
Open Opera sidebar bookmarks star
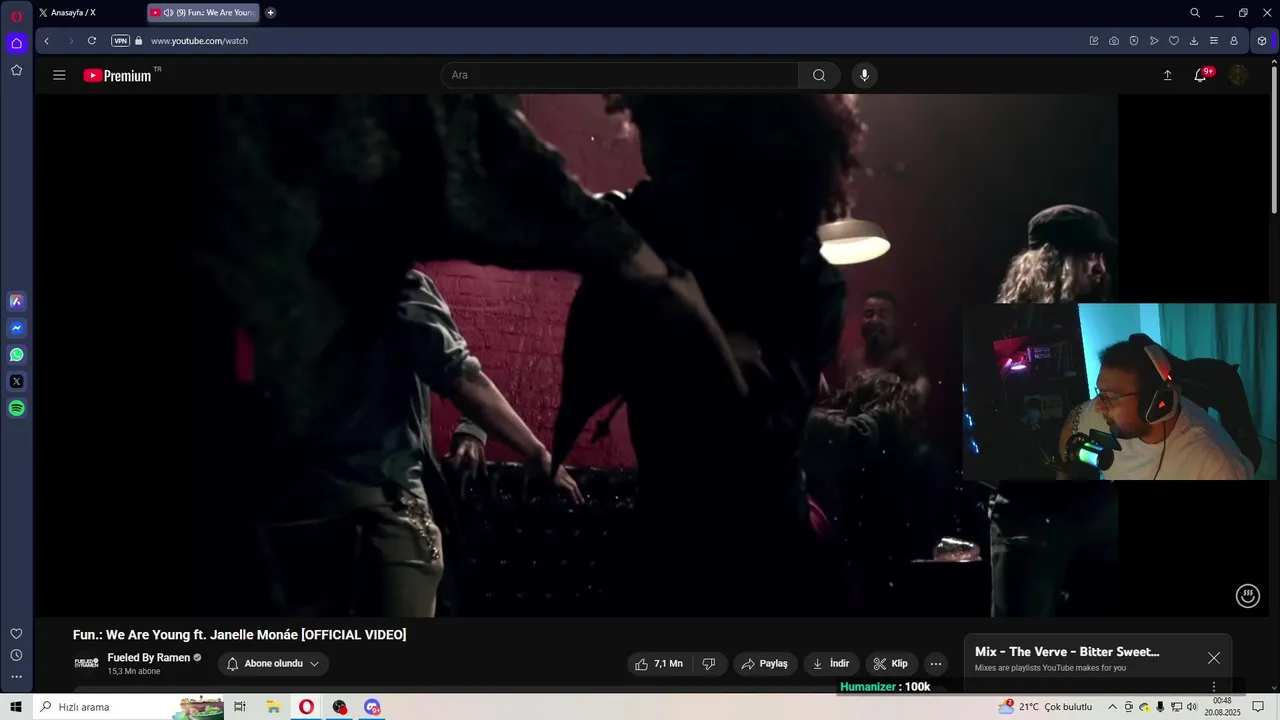pos(16,70)
